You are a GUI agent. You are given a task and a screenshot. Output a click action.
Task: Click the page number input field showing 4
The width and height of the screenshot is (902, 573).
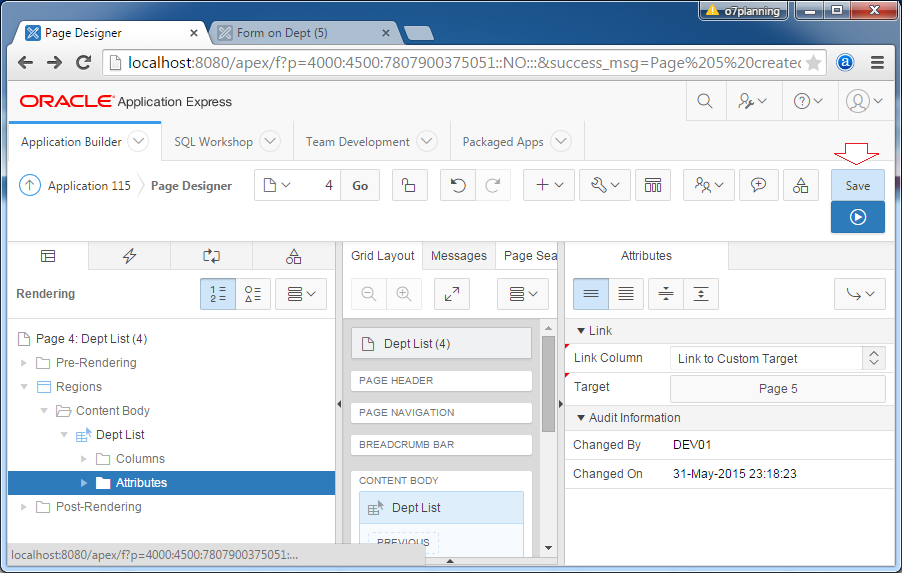[320, 185]
